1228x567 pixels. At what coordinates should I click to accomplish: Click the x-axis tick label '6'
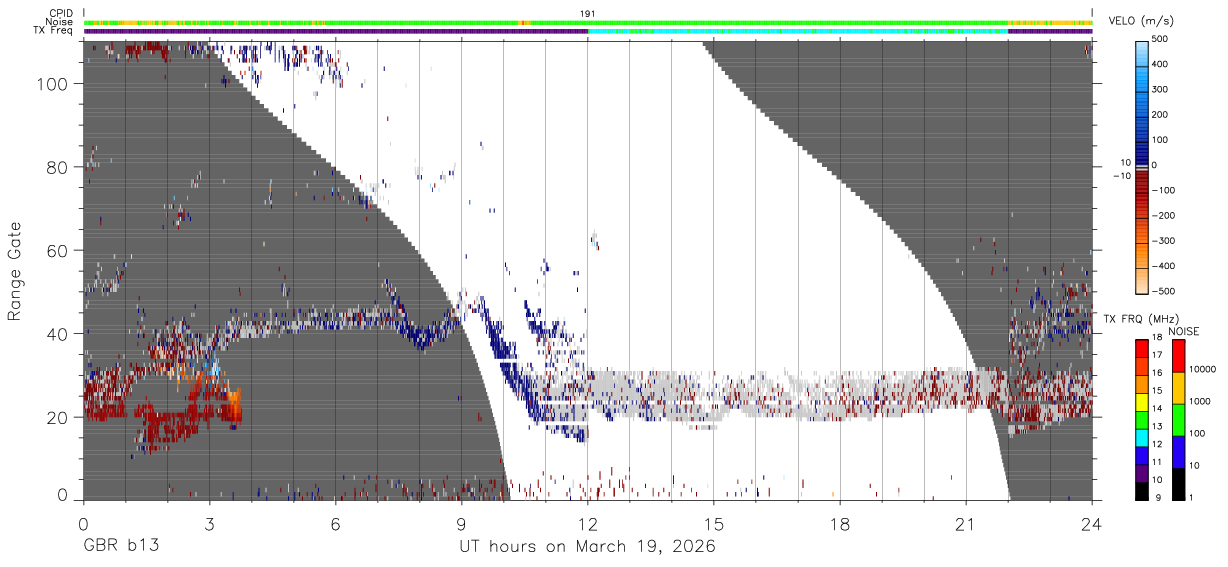tap(335, 523)
